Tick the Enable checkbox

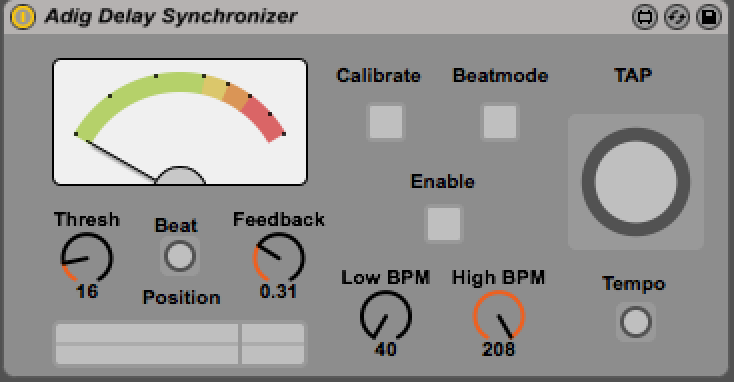(x=444, y=223)
